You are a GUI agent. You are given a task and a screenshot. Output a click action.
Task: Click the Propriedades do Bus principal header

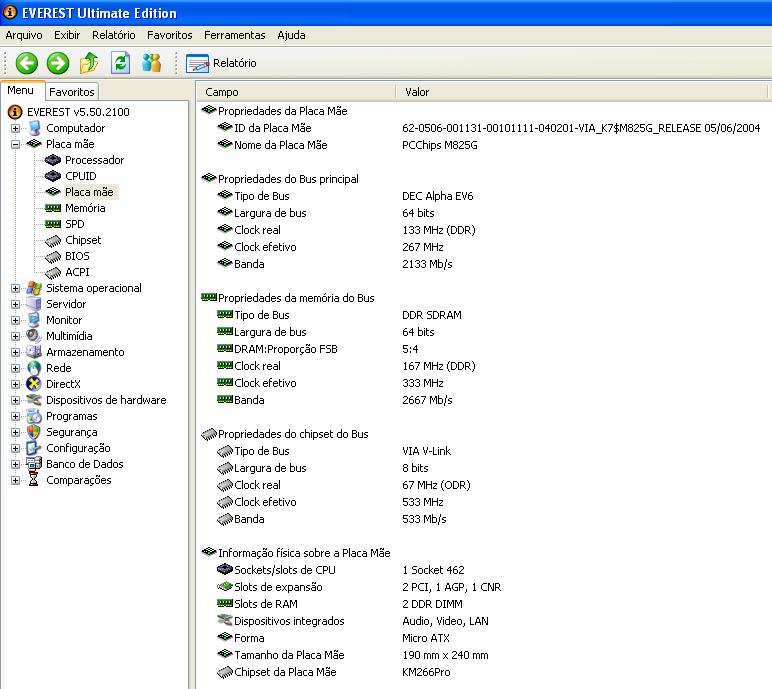coord(281,179)
